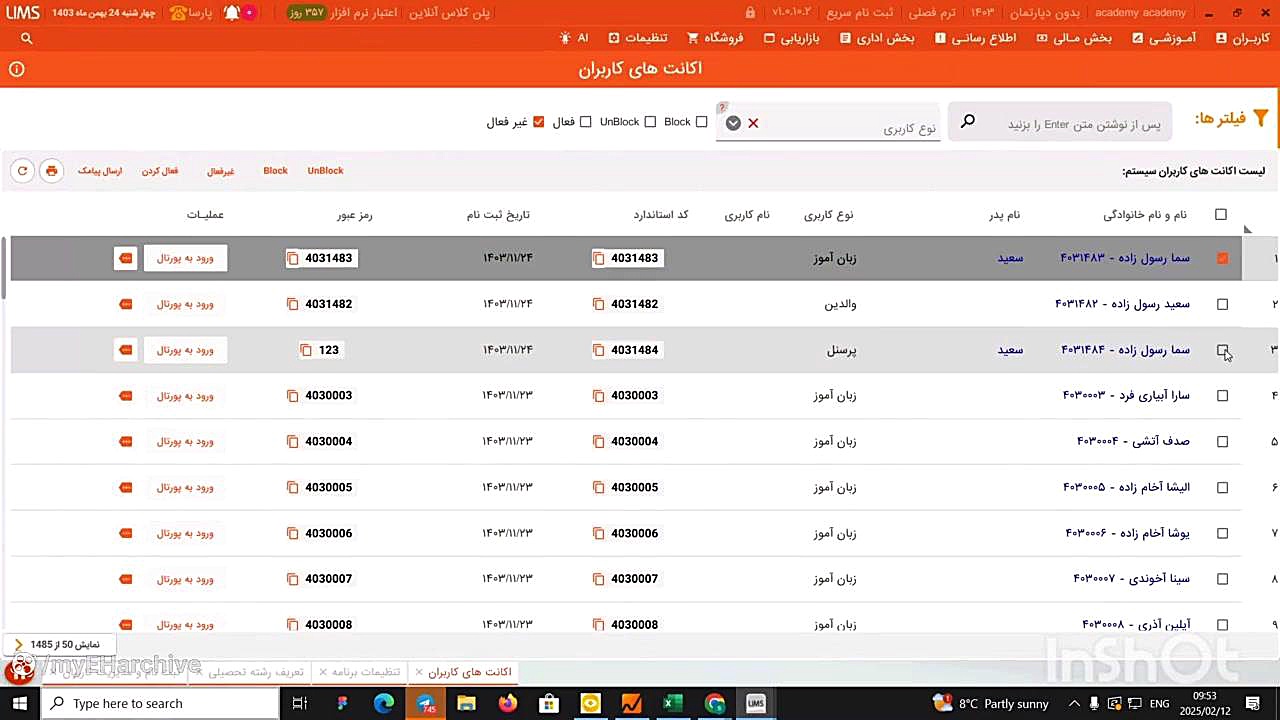The image size is (1280, 720).
Task: Click the فعال کردن action button
Action: [x=160, y=171]
